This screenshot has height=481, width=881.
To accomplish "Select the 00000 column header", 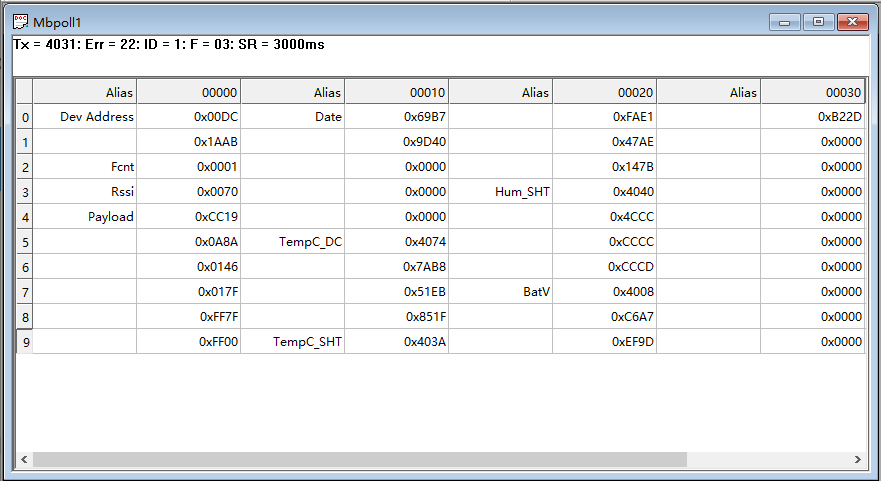I will (189, 92).
